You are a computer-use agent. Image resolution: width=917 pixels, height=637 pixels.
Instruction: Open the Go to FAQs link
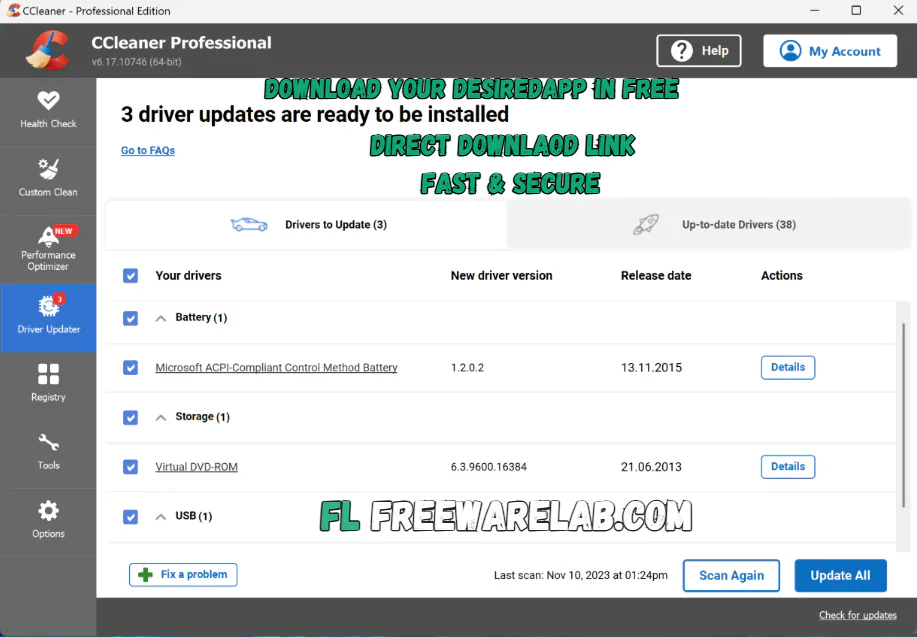click(147, 150)
